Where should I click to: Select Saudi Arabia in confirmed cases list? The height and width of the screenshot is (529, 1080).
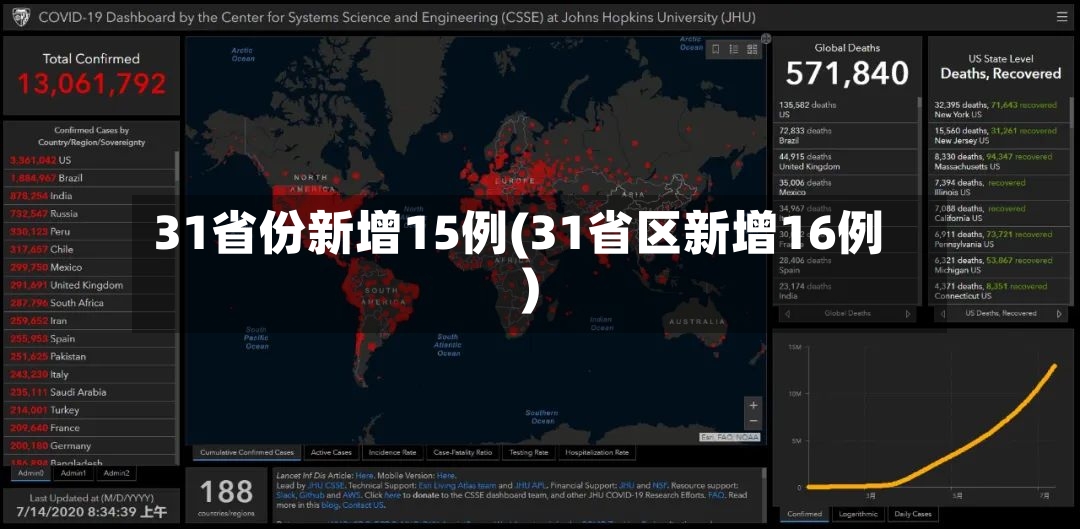pos(92,393)
